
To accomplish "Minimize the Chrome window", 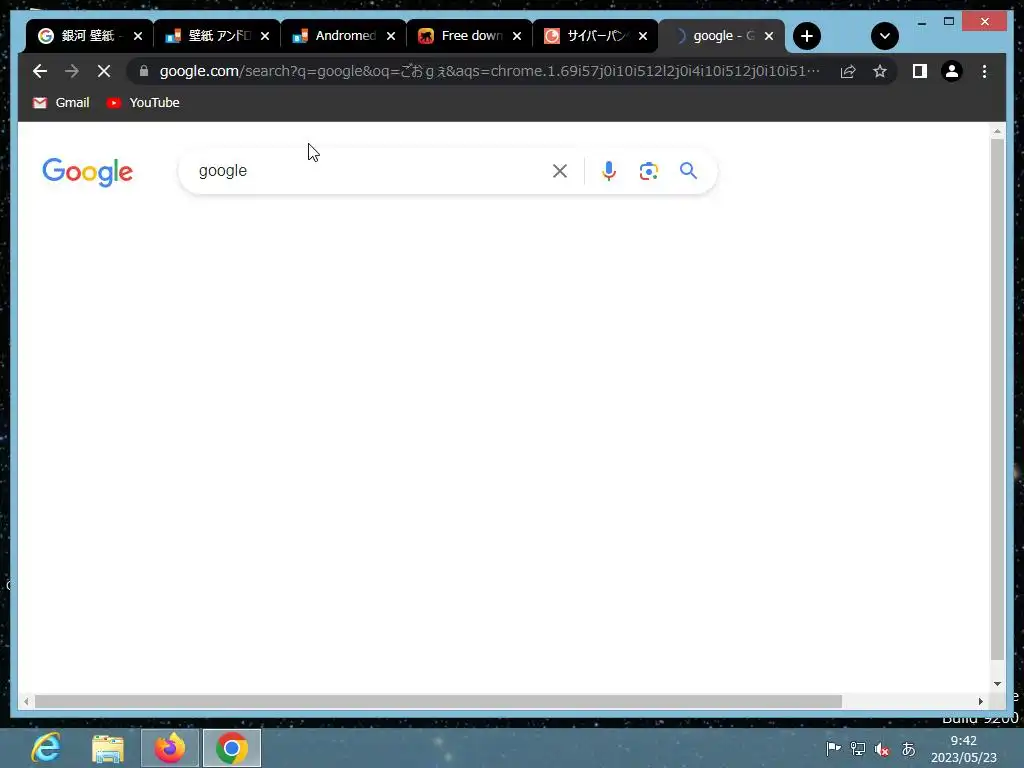I will click(921, 22).
